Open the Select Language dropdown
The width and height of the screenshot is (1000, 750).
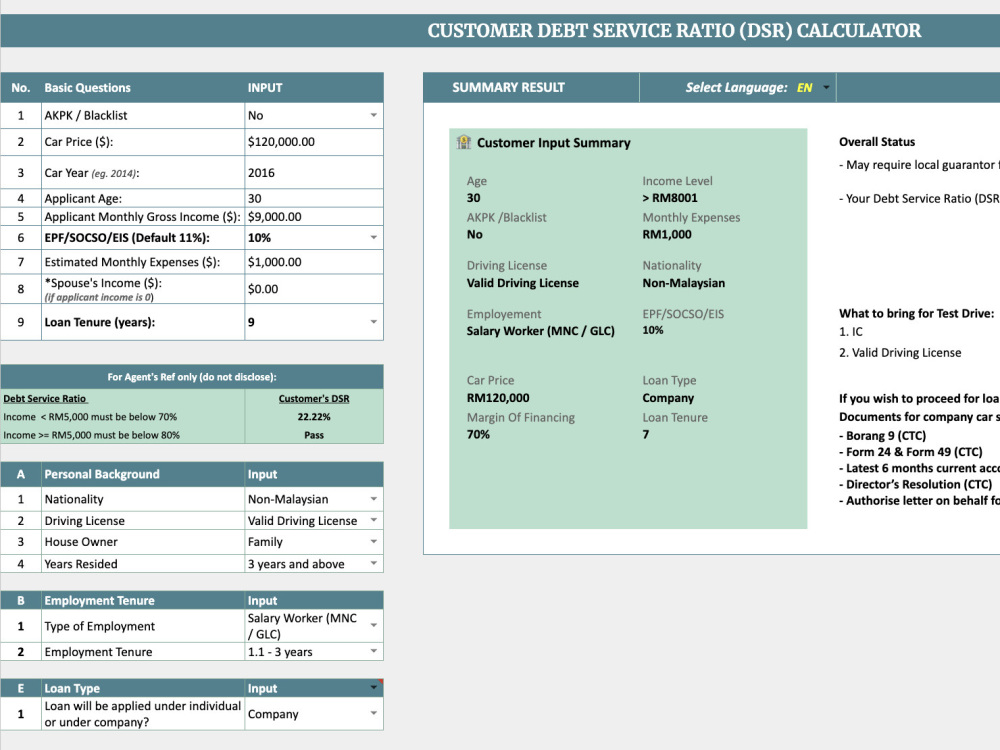(824, 87)
